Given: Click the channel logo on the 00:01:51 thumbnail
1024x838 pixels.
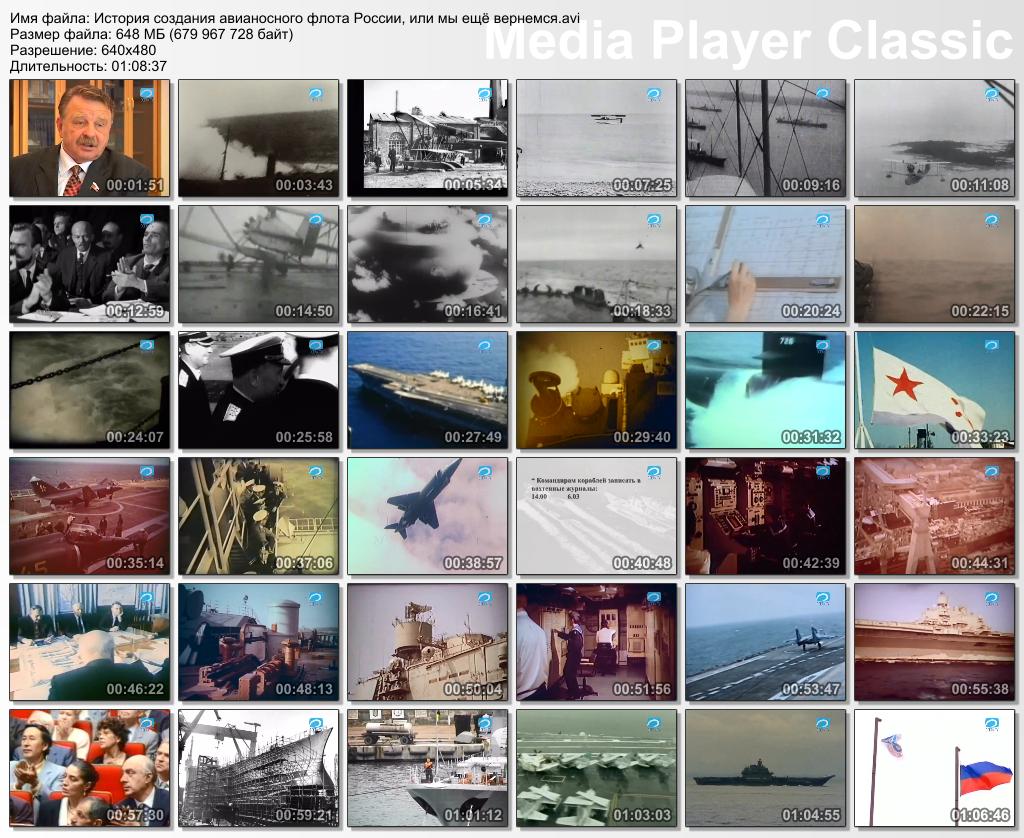Looking at the screenshot, I should click(x=147, y=94).
